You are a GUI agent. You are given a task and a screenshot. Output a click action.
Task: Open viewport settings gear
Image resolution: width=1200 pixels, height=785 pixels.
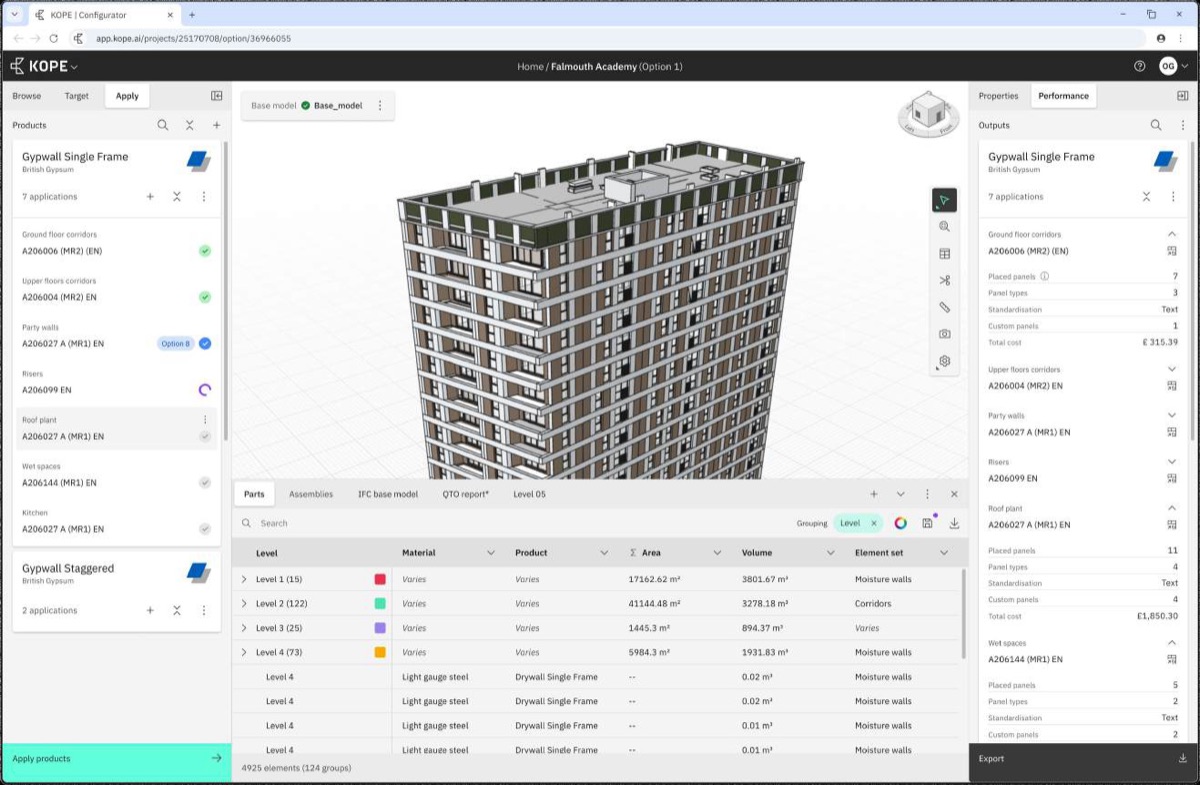tap(944, 361)
